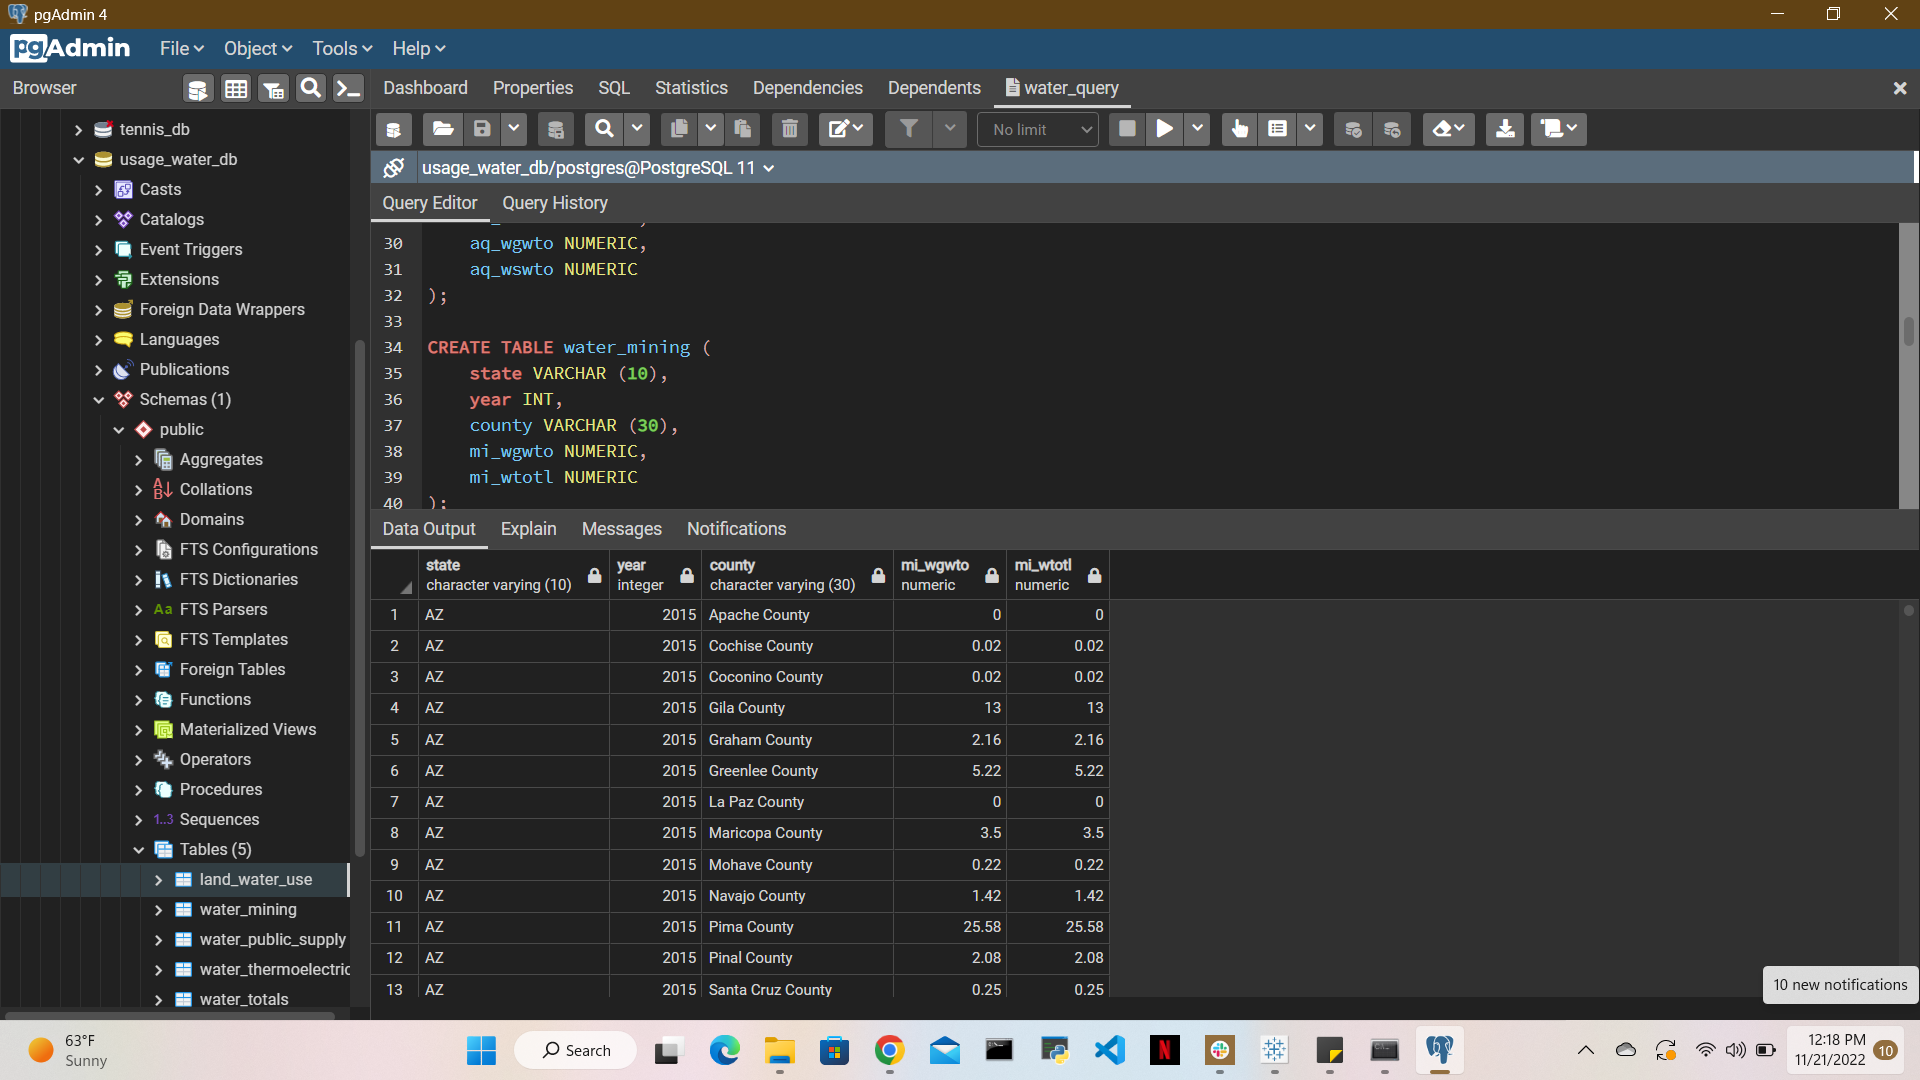Click the 10 new notifications popup

1840,985
